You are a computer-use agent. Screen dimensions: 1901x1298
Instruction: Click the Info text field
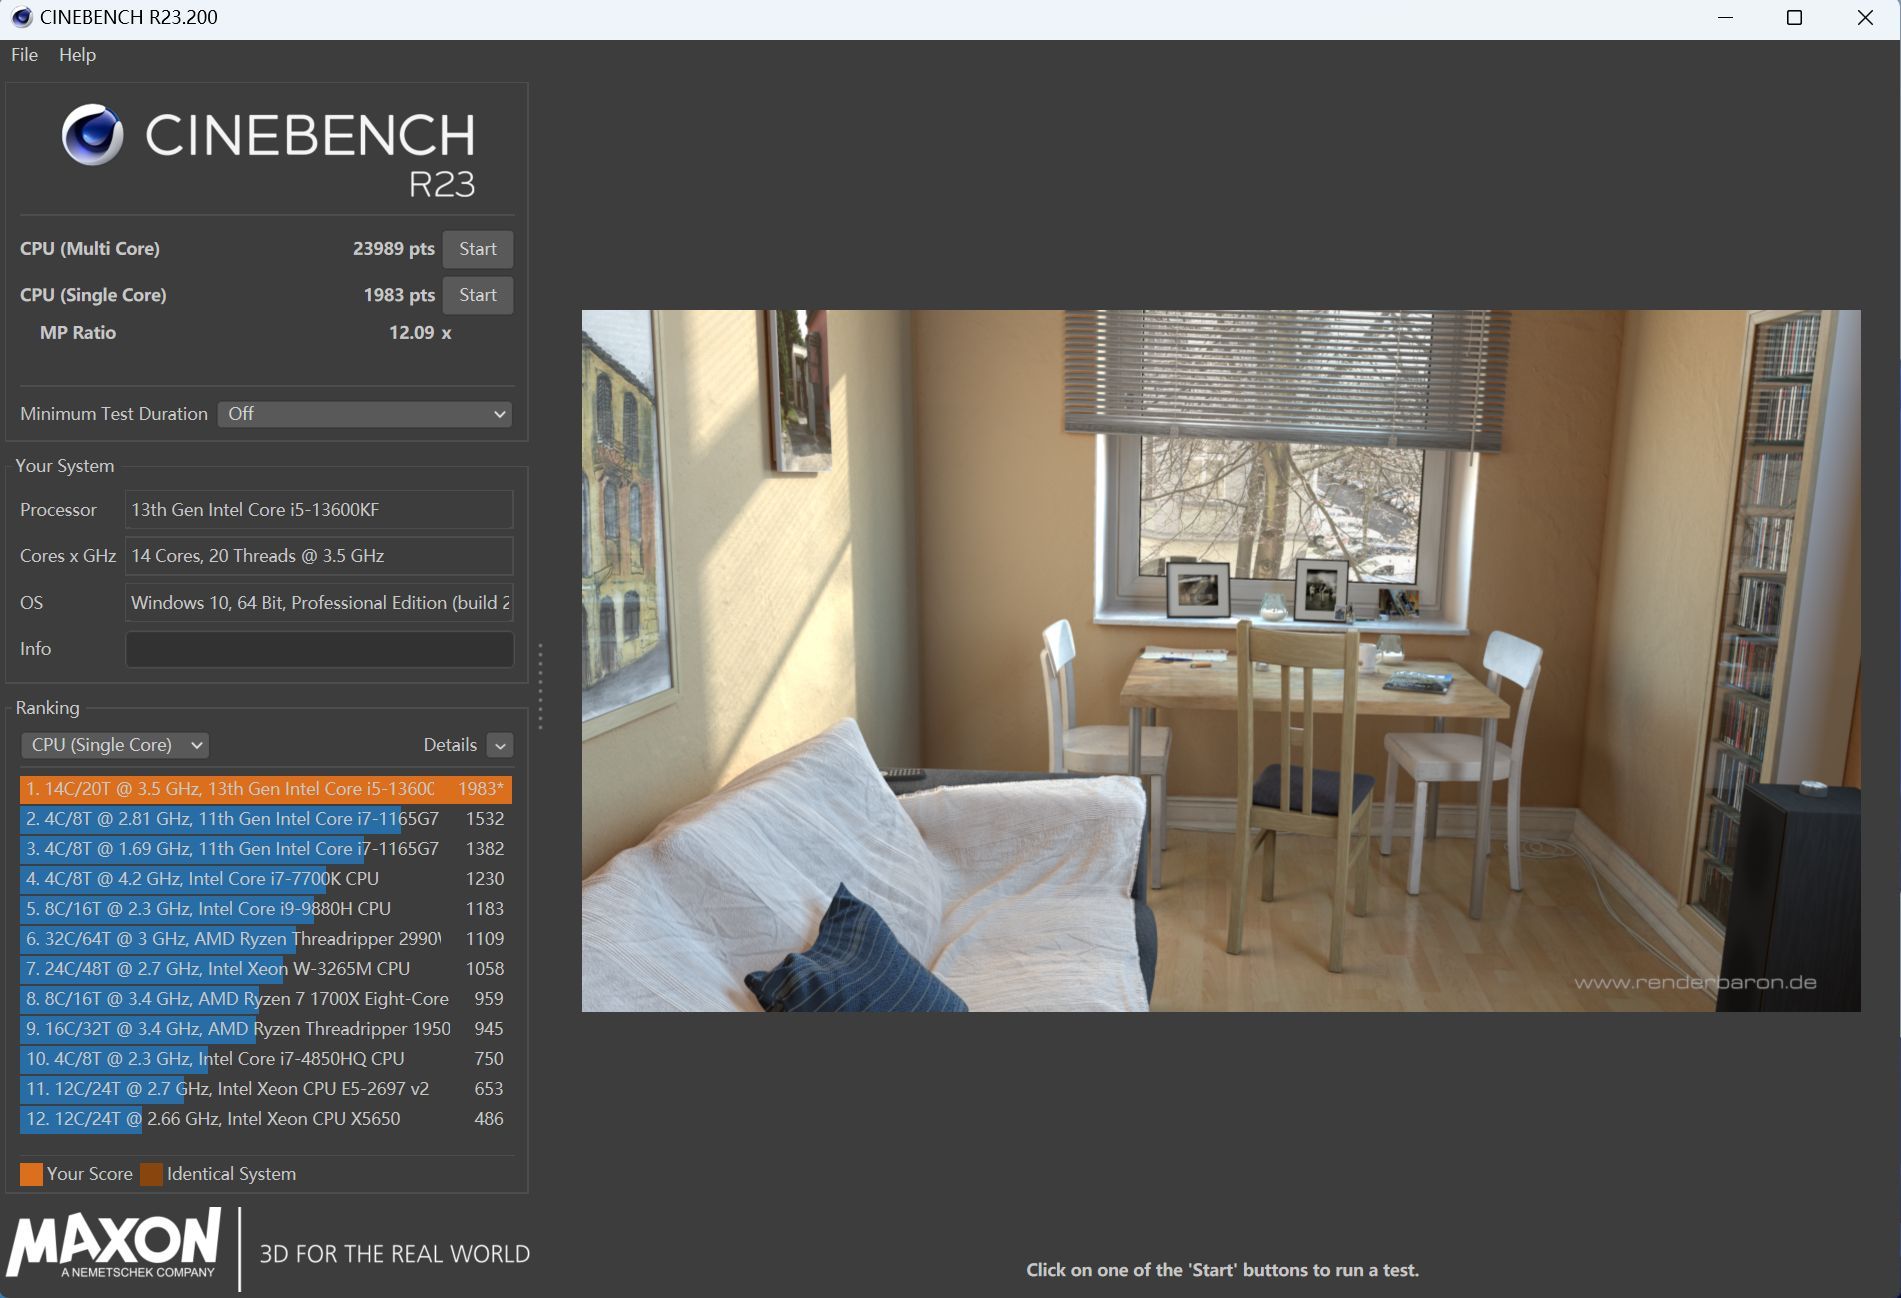pos(319,649)
